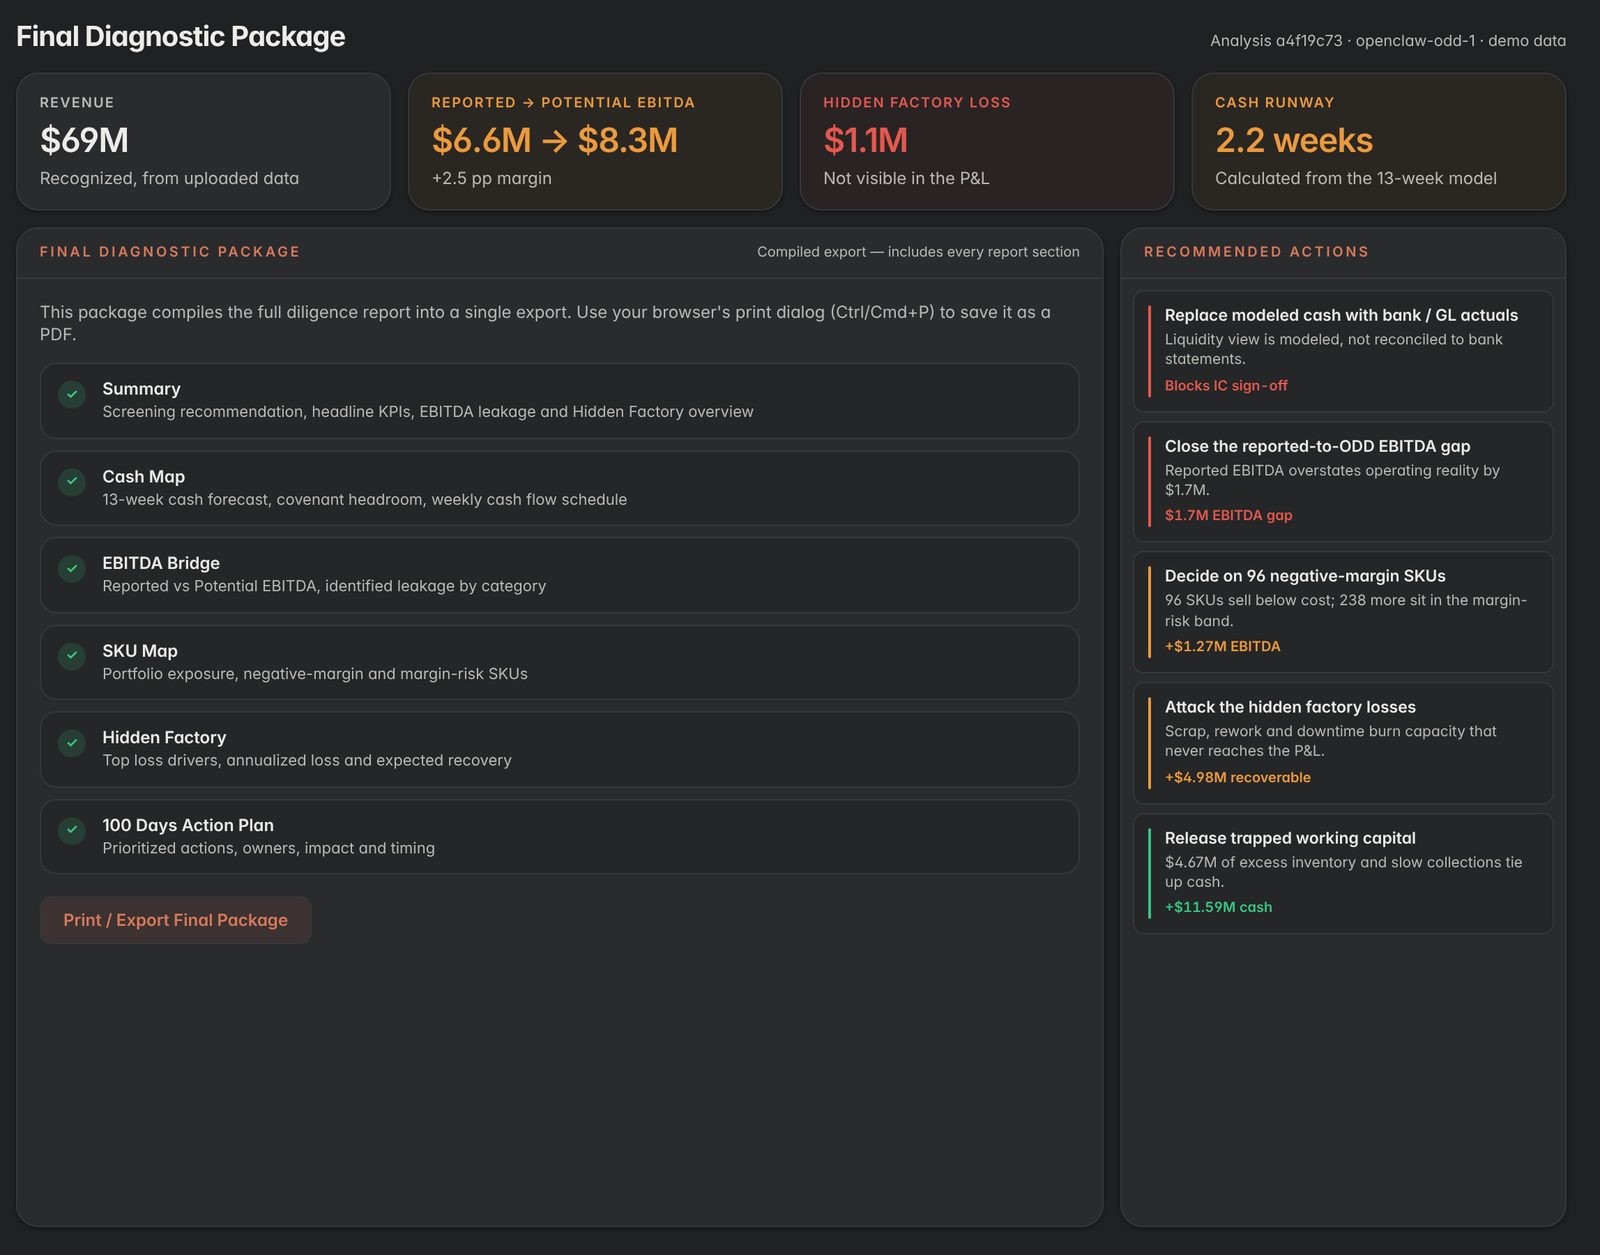Click 'Calculated from the 13-week model' subtext
This screenshot has width=1600, height=1255.
(x=1355, y=179)
